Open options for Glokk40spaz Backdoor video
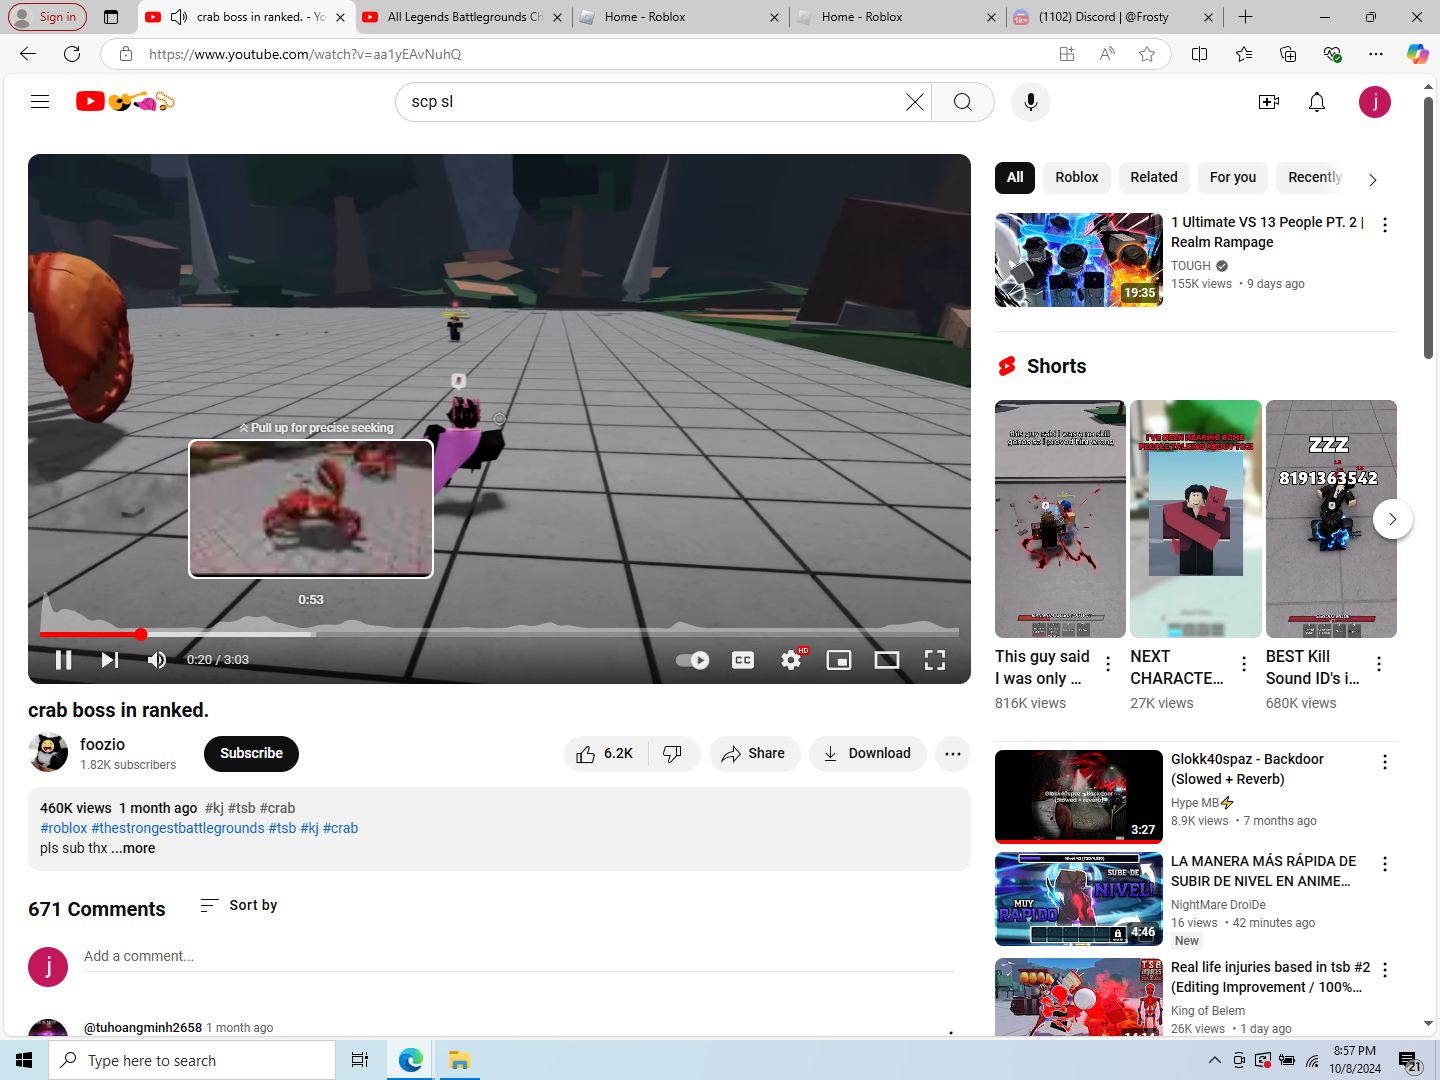The width and height of the screenshot is (1440, 1080). 1385,762
